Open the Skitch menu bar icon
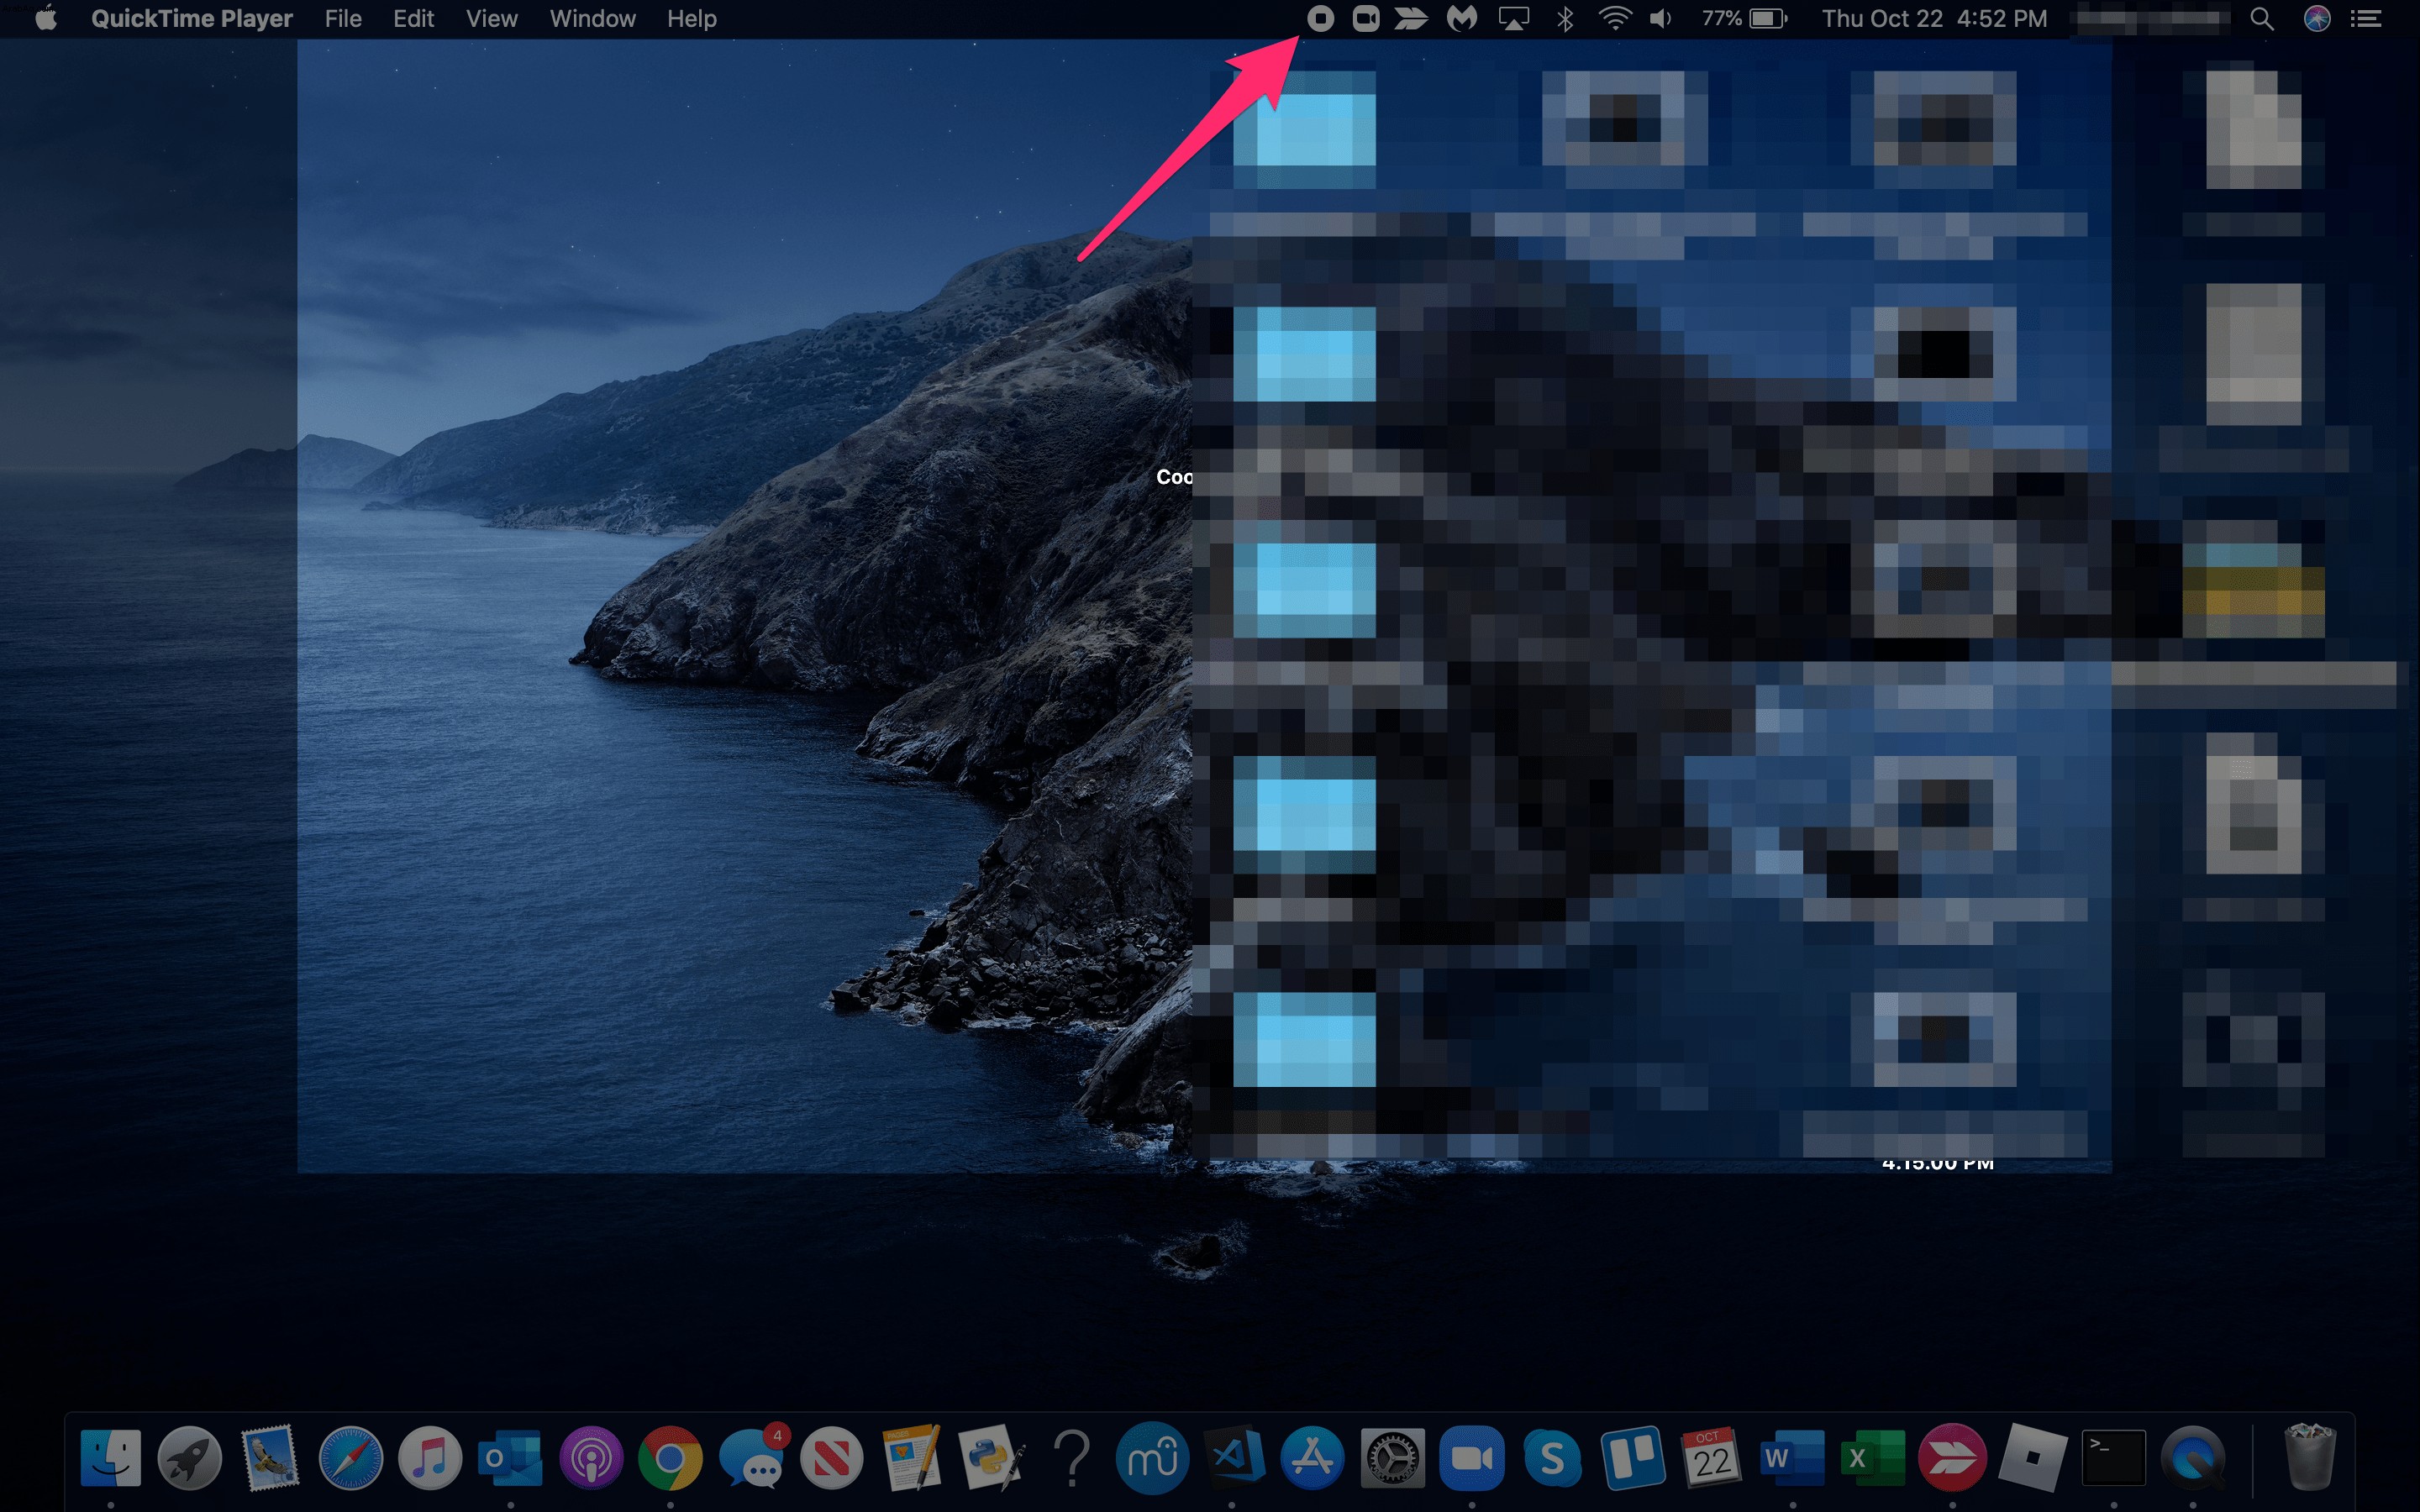2420x1512 pixels. click(1411, 18)
